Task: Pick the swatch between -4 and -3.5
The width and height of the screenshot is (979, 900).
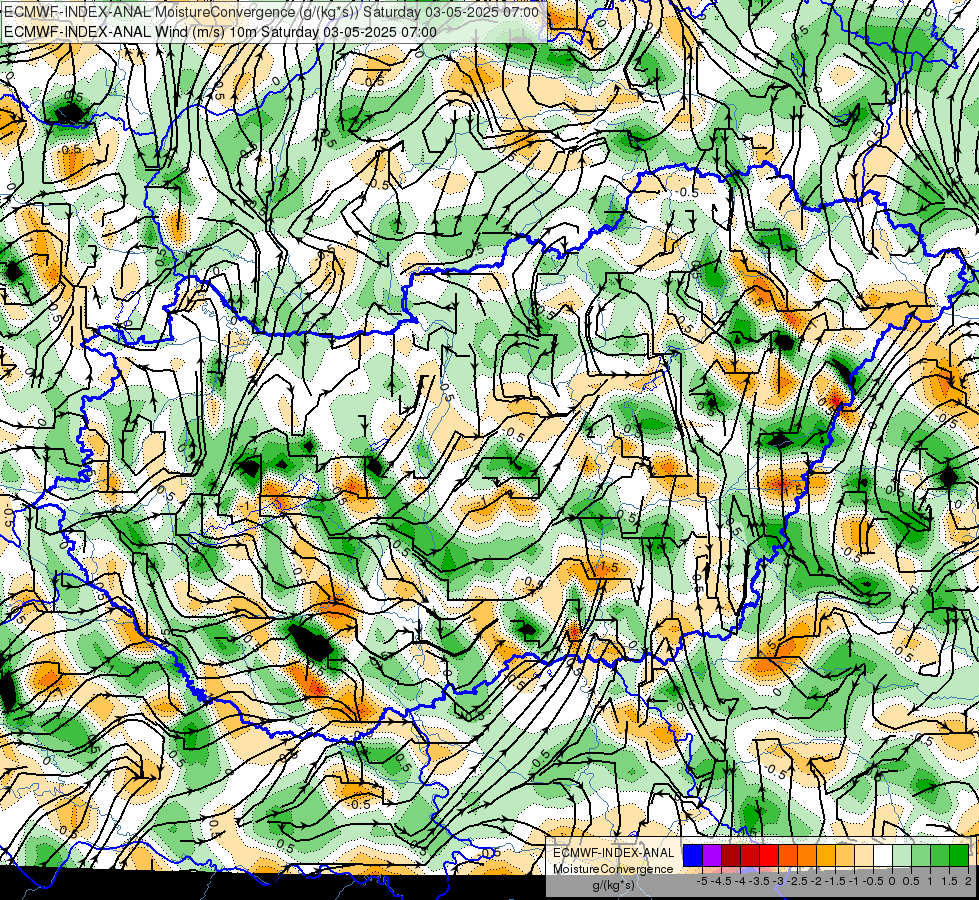Action: 750,856
